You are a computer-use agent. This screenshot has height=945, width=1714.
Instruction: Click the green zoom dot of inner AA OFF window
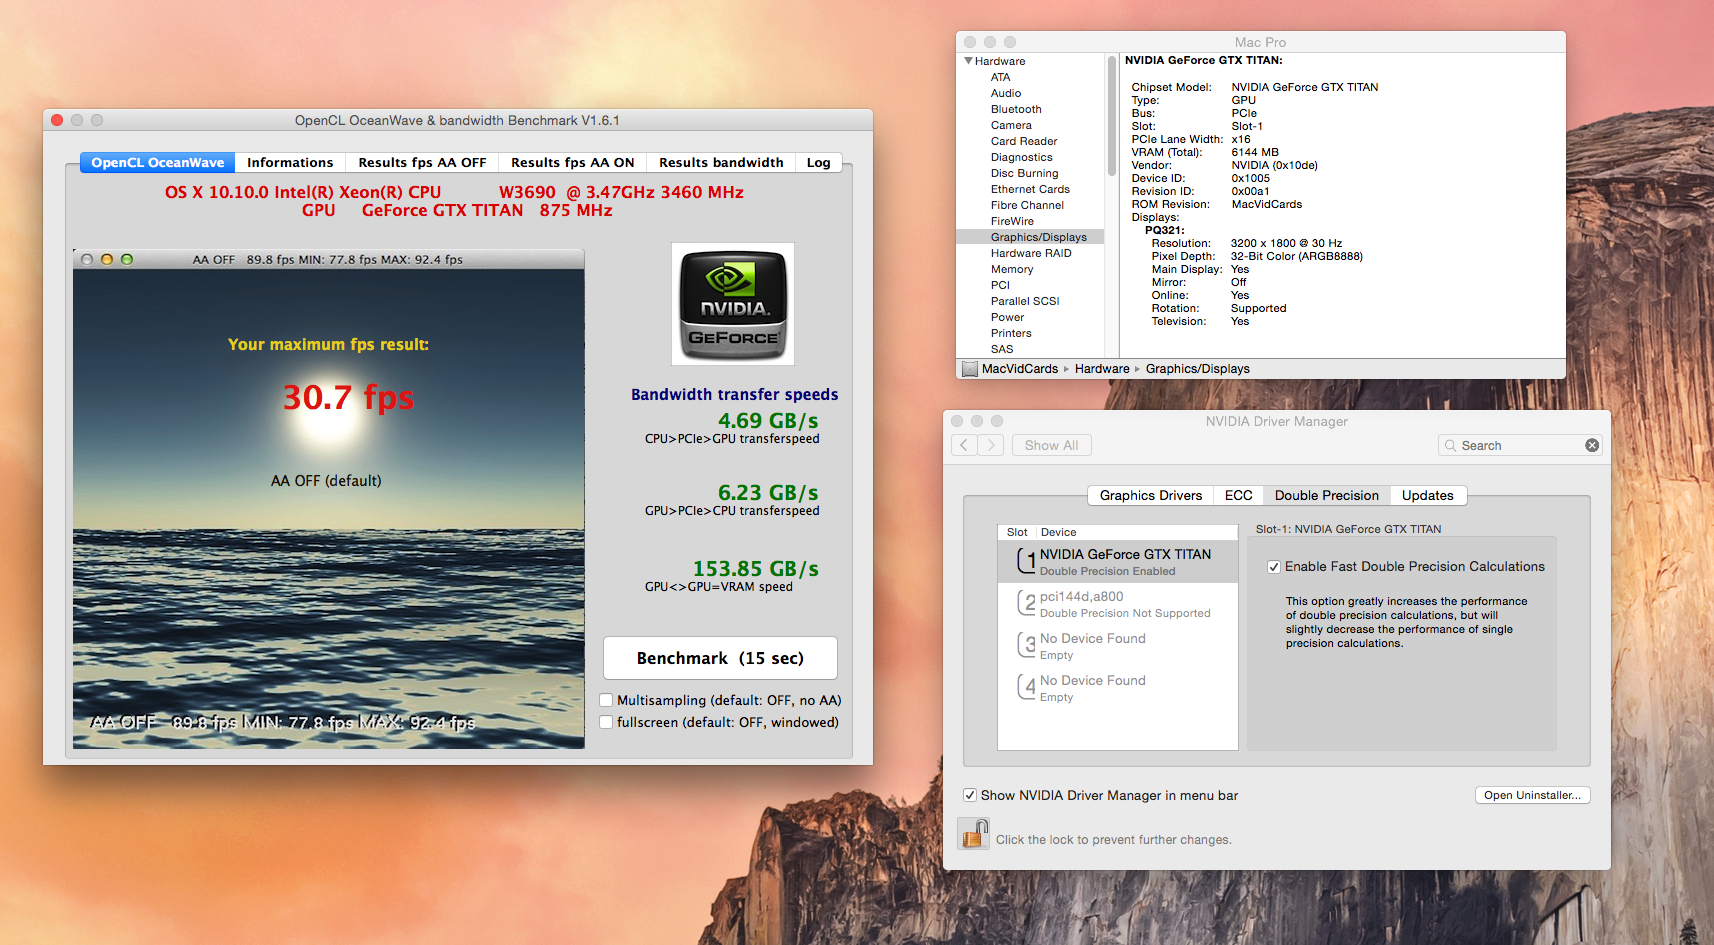click(127, 259)
